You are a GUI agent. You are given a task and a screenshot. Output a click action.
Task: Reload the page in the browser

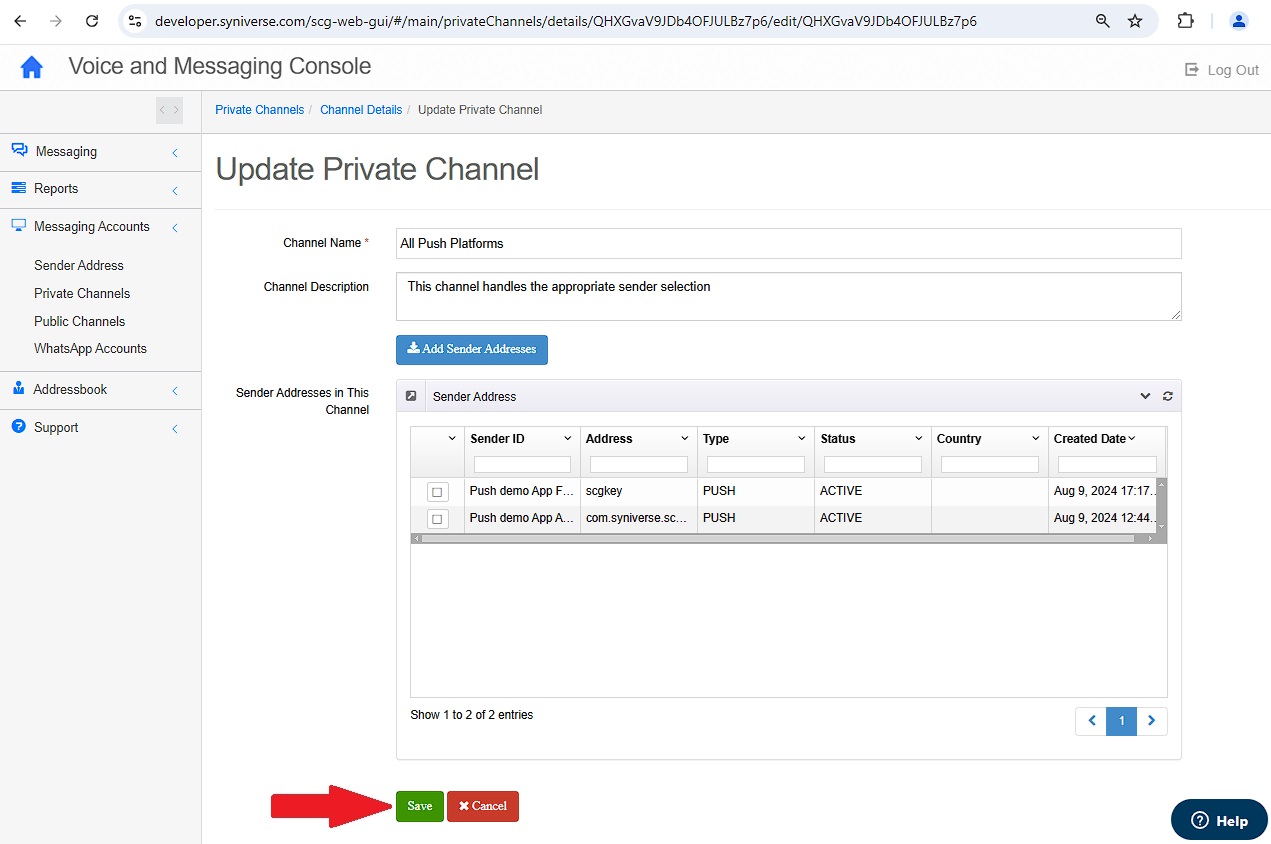tap(92, 21)
